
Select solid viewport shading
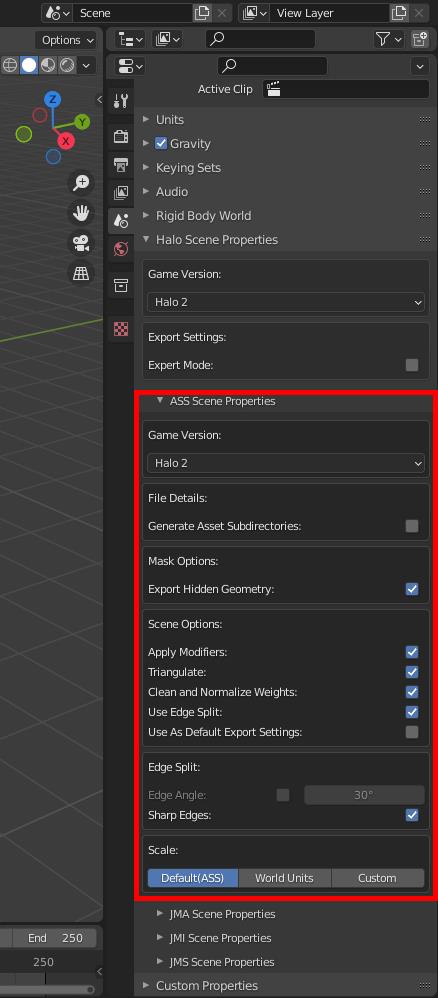point(29,65)
